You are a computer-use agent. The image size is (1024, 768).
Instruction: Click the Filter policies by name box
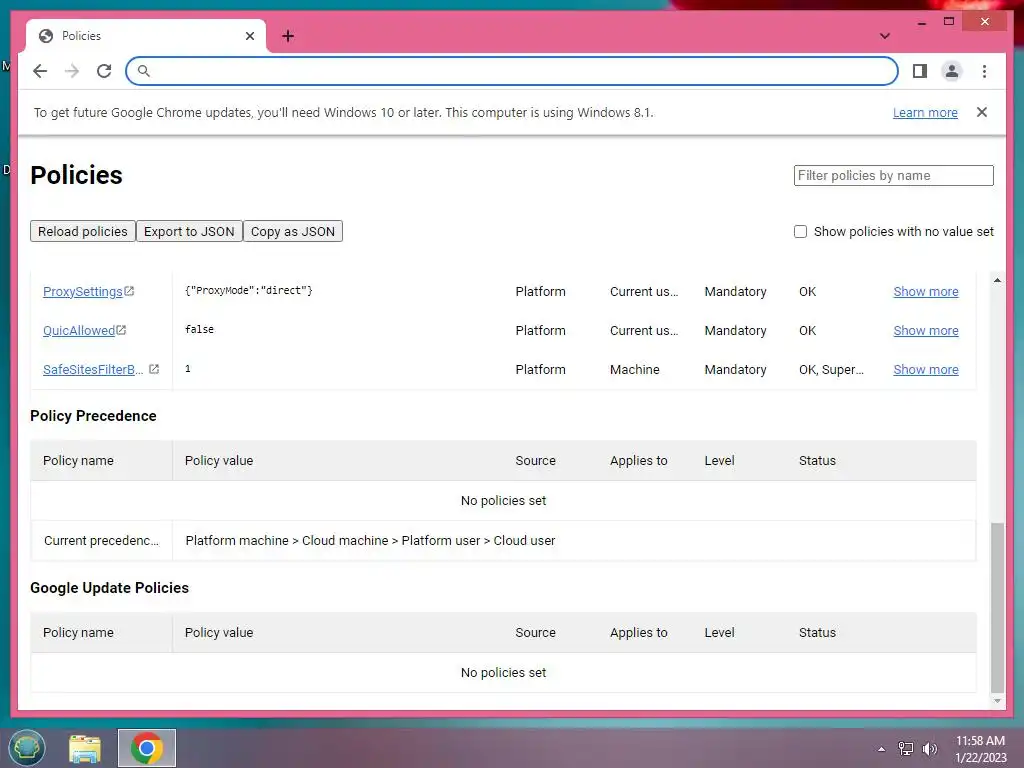(x=893, y=176)
